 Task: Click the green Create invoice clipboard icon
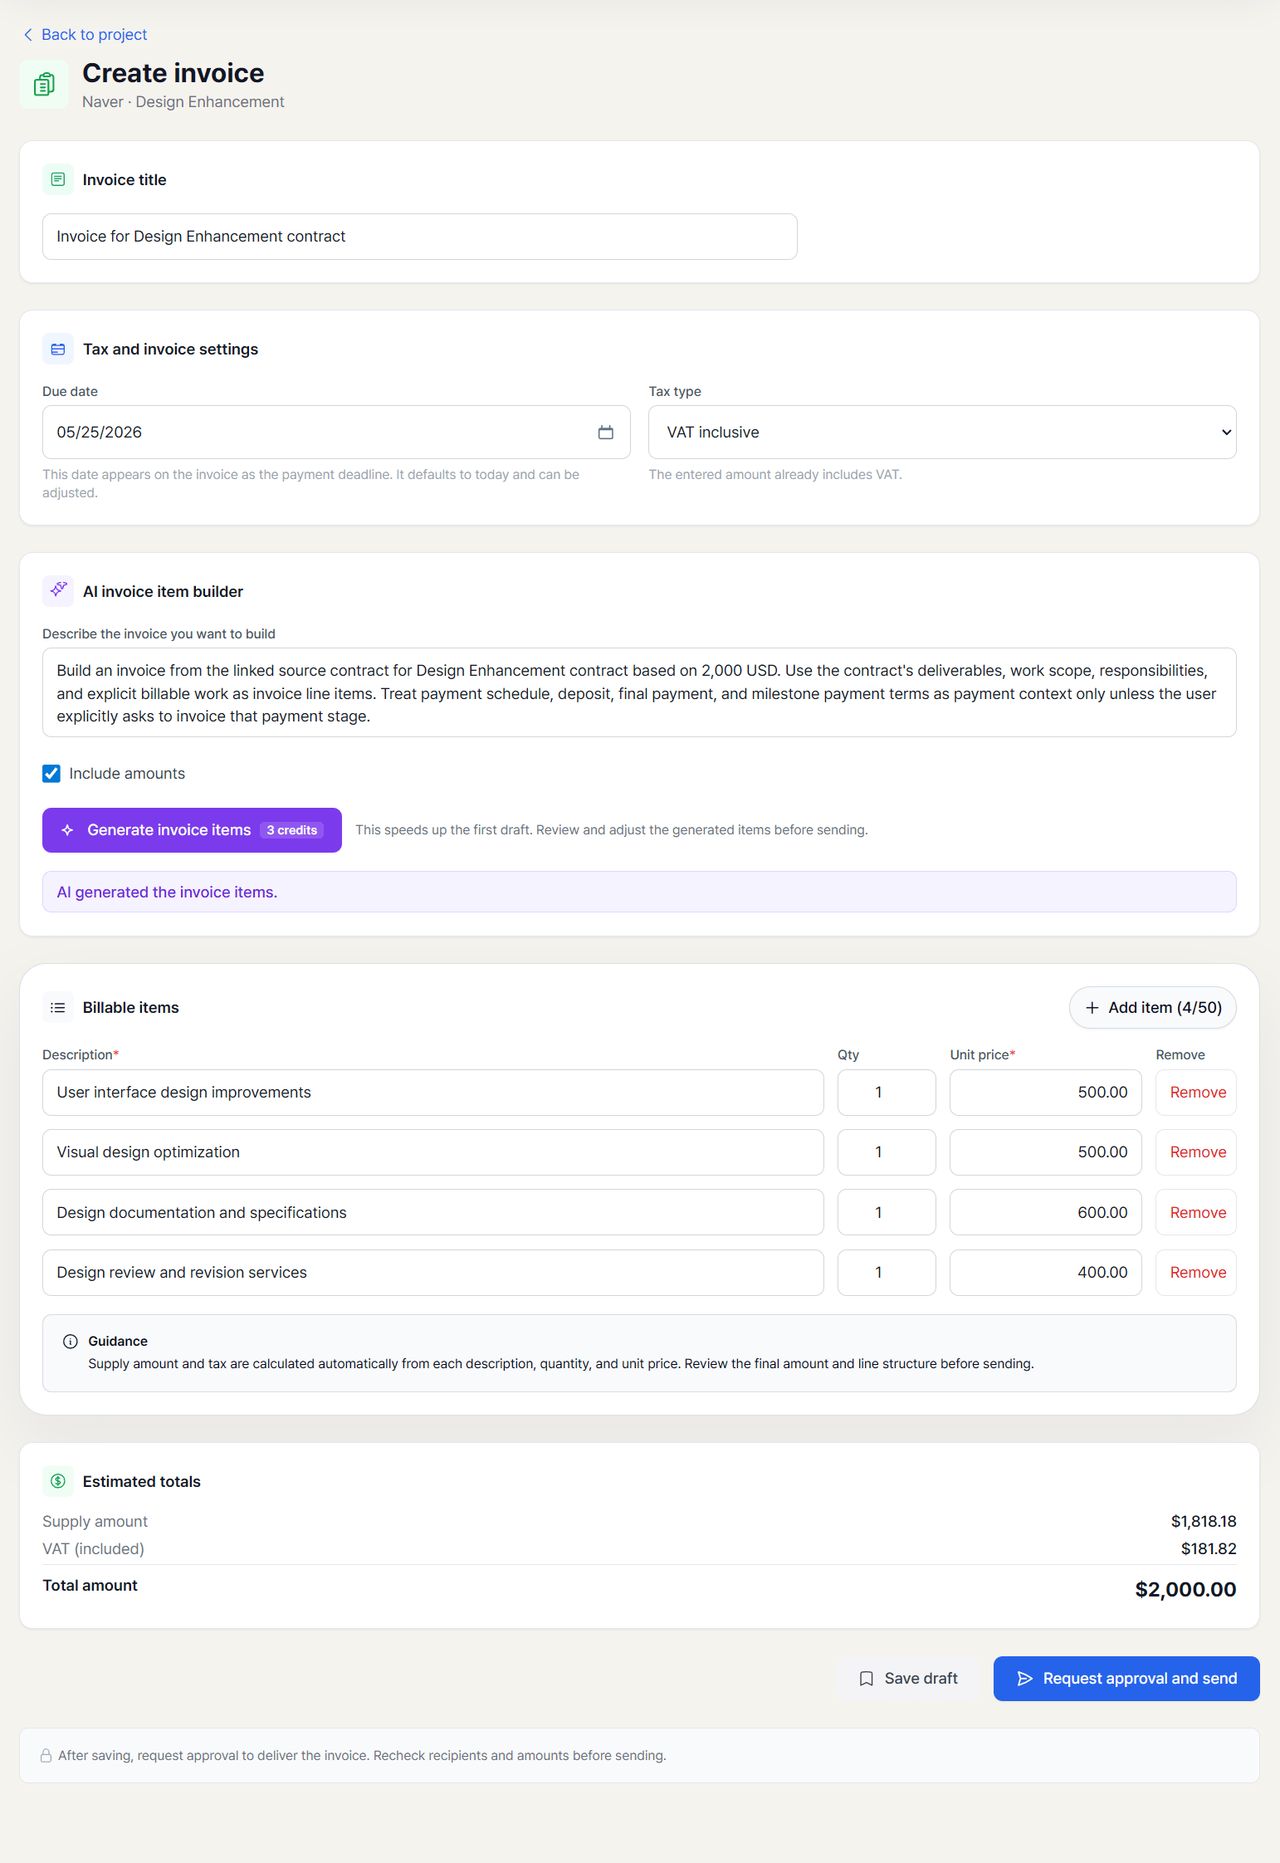44,84
